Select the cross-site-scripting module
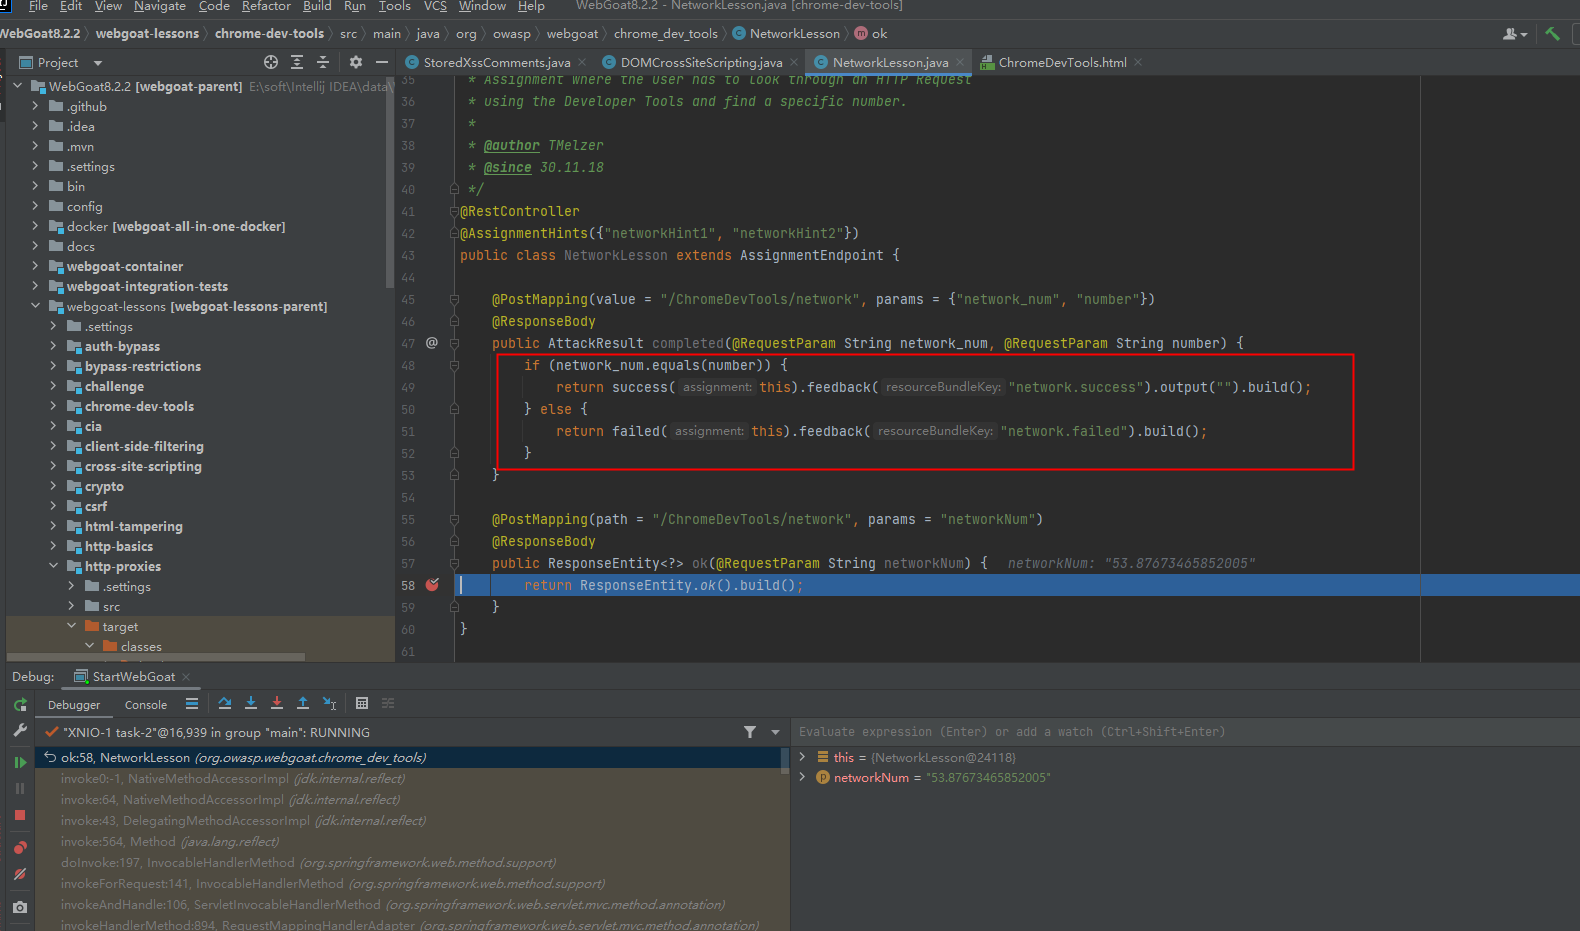 [x=143, y=466]
